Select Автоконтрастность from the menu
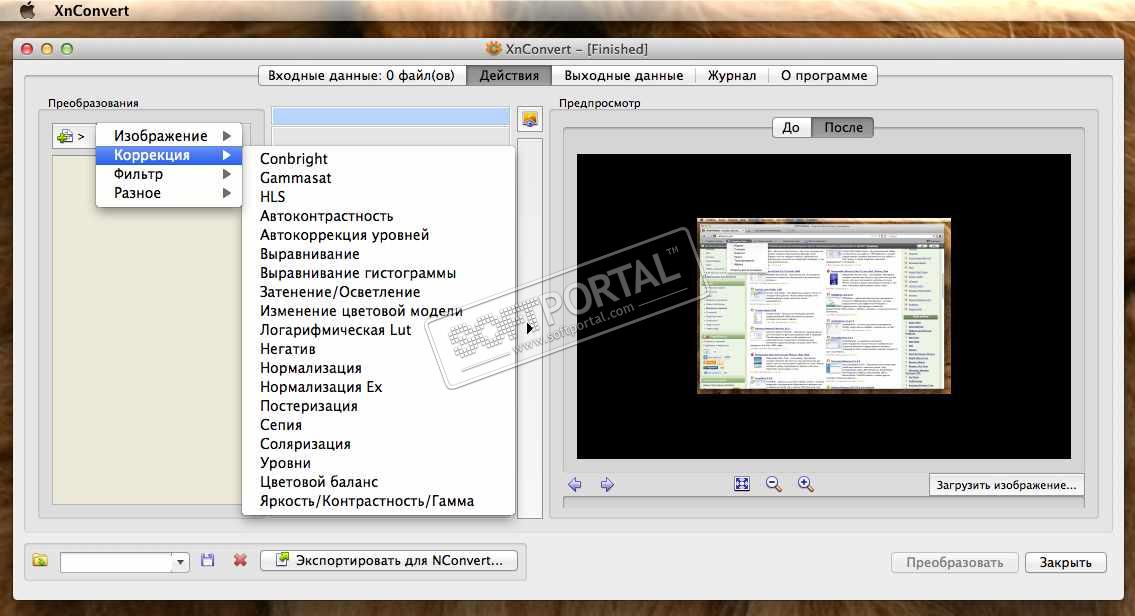Screen dimensions: 1135x616 pos(379,216)
